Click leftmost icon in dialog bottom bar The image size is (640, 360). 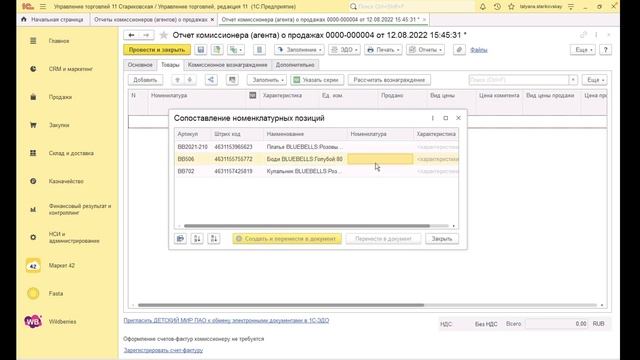click(x=180, y=239)
